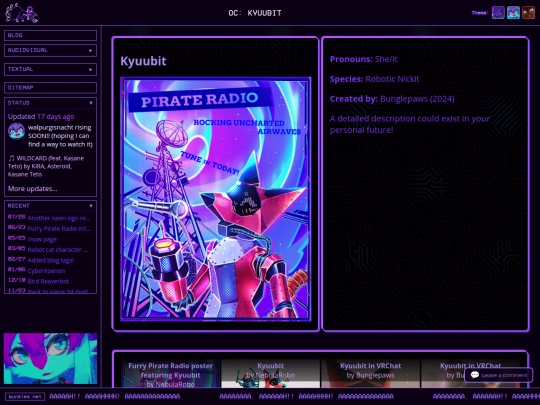The height and width of the screenshot is (405, 540).
Task: Collapse the STATUS panel arrow
Action: (x=91, y=103)
